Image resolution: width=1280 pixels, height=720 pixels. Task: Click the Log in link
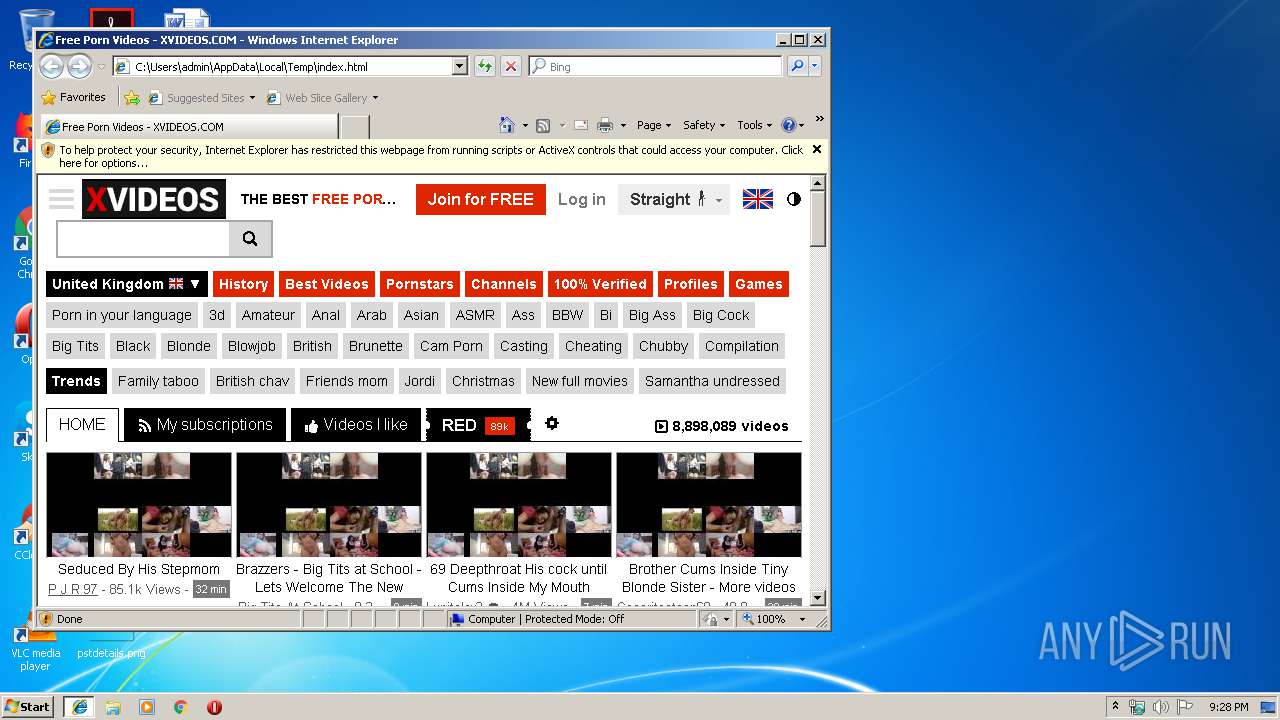point(582,199)
